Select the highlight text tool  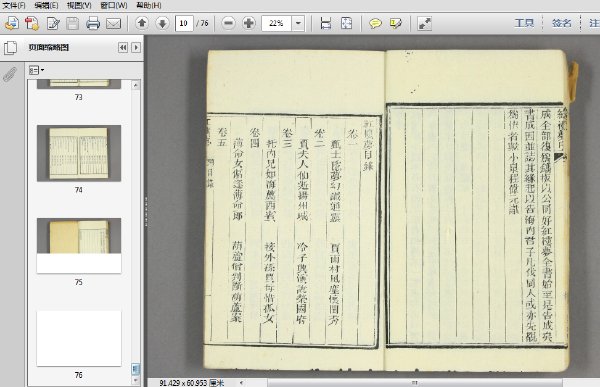(x=396, y=23)
